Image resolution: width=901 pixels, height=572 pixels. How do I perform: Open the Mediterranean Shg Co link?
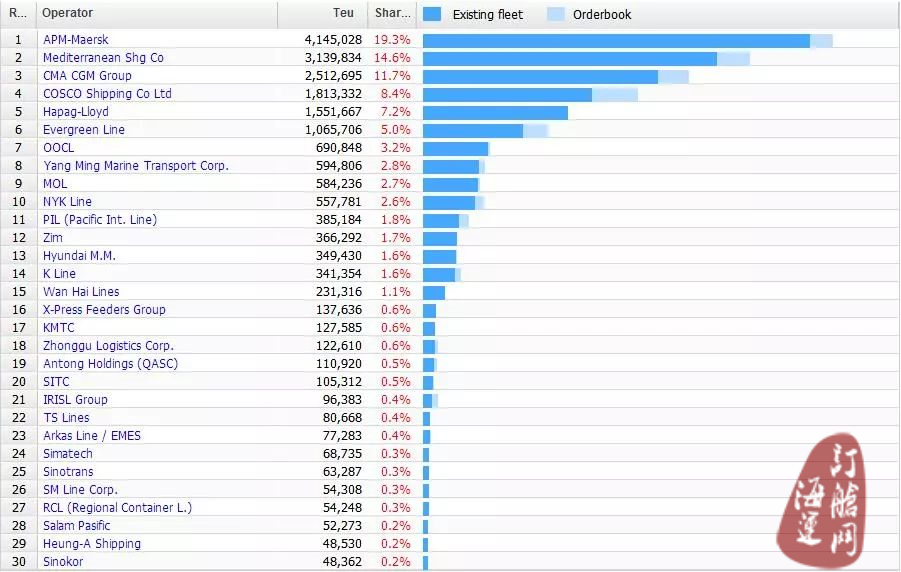click(x=103, y=57)
